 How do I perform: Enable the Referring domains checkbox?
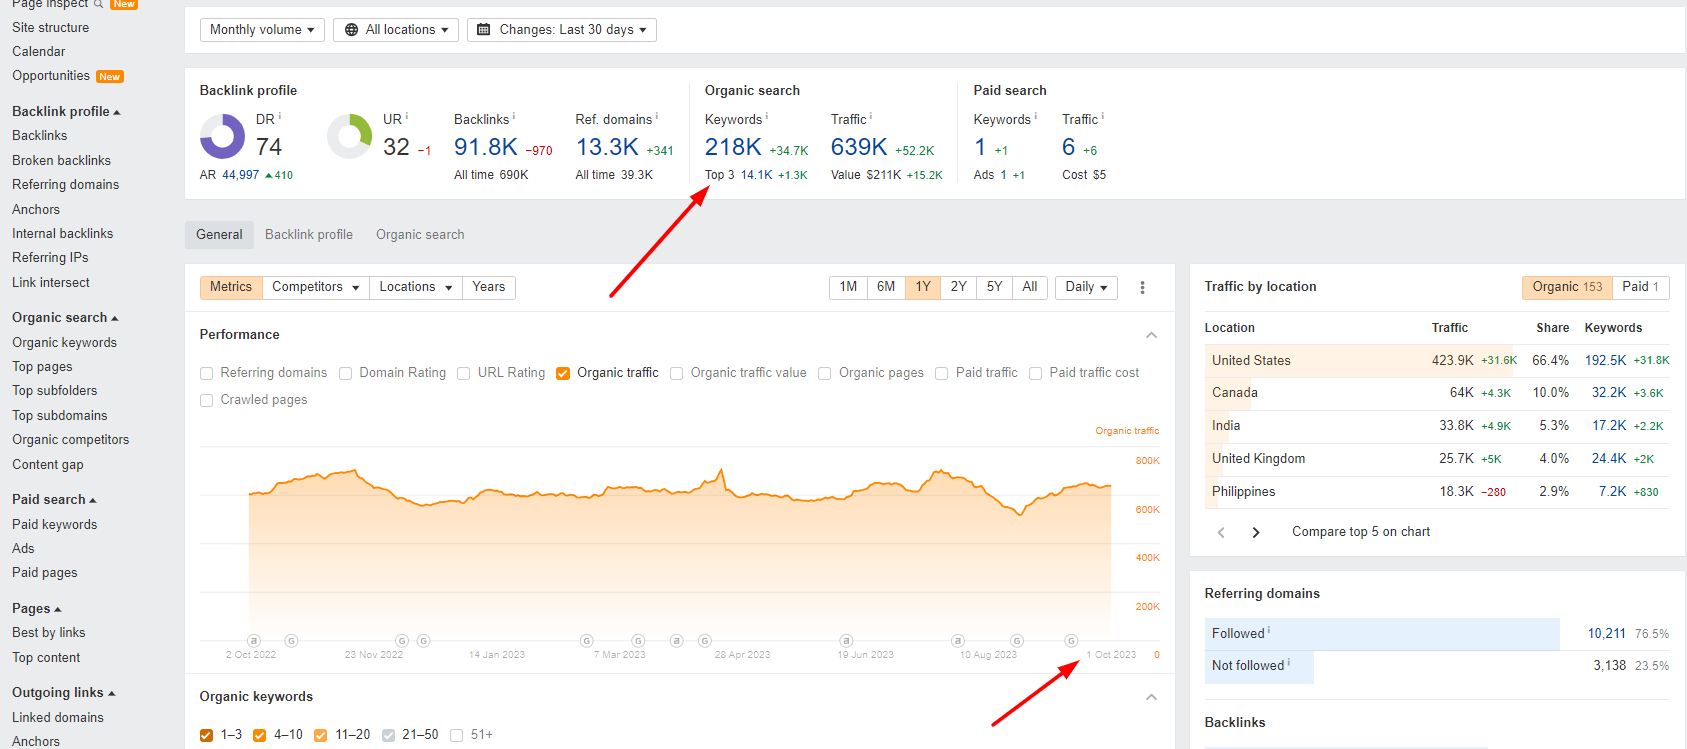pyautogui.click(x=207, y=373)
